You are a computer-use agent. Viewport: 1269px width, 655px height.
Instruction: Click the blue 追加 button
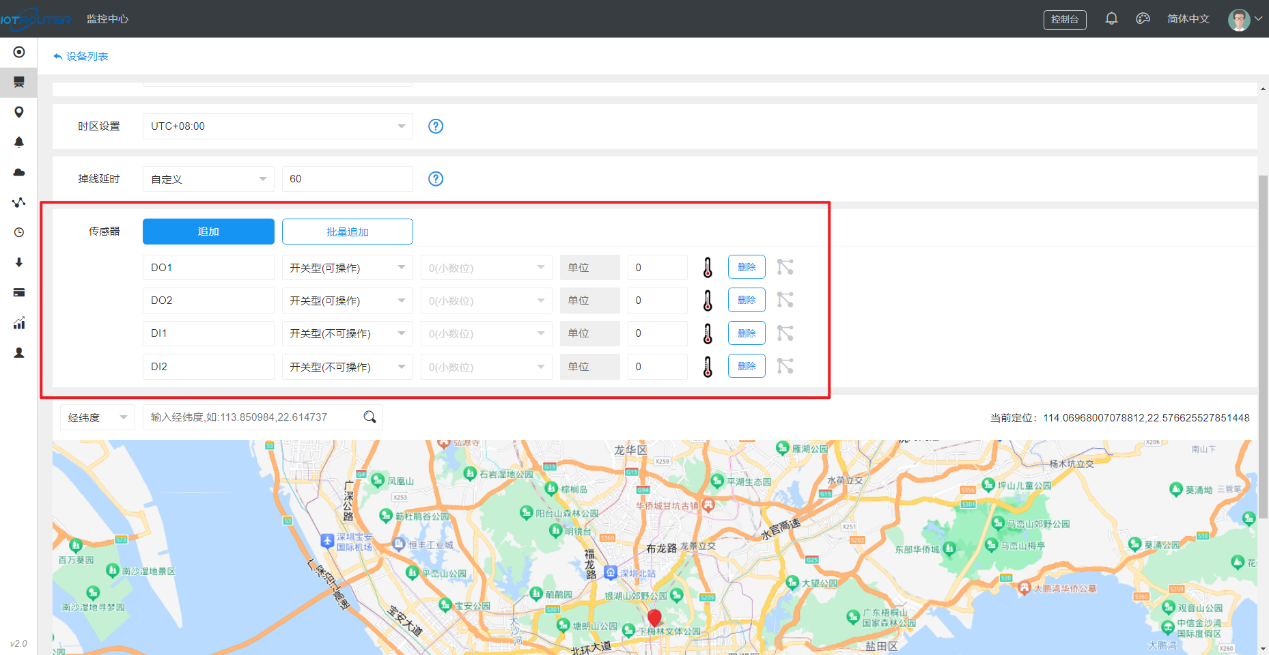coord(208,231)
